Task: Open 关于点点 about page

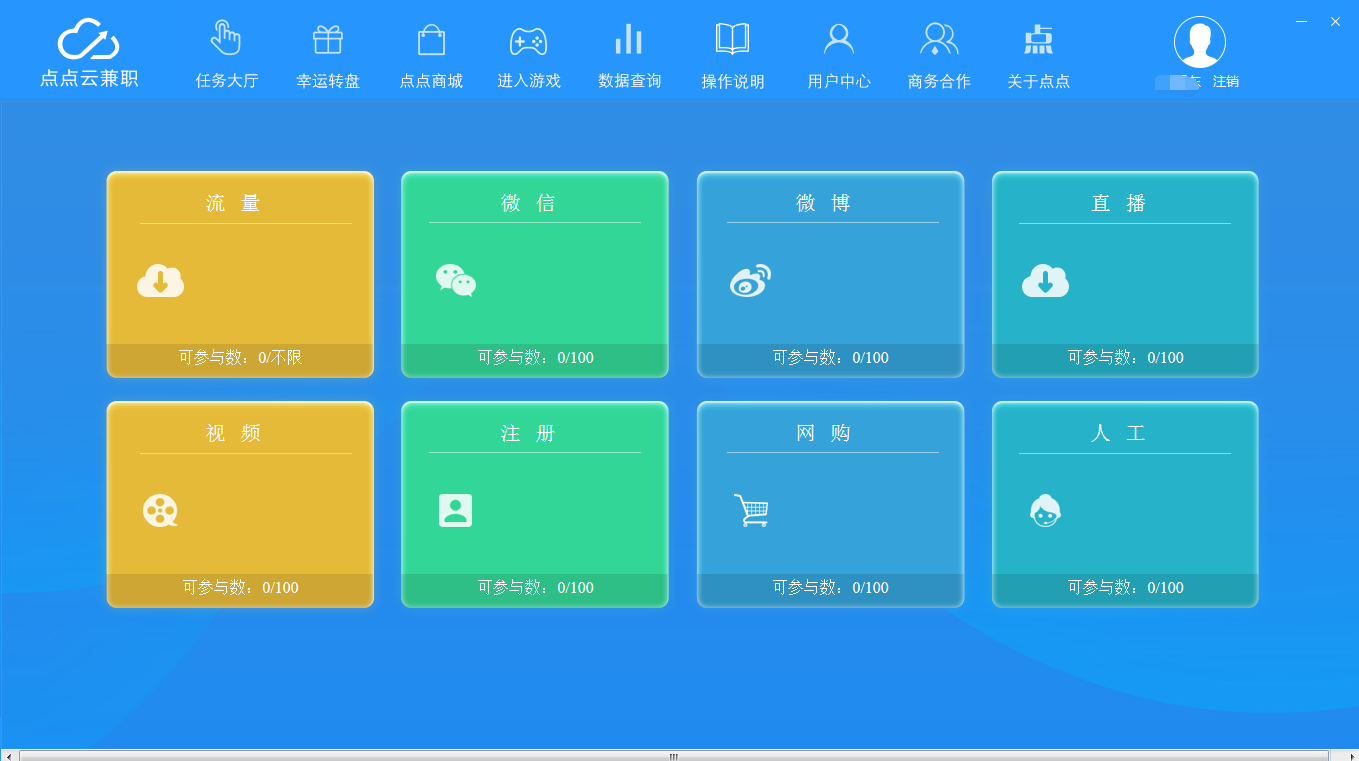Action: [x=1039, y=55]
